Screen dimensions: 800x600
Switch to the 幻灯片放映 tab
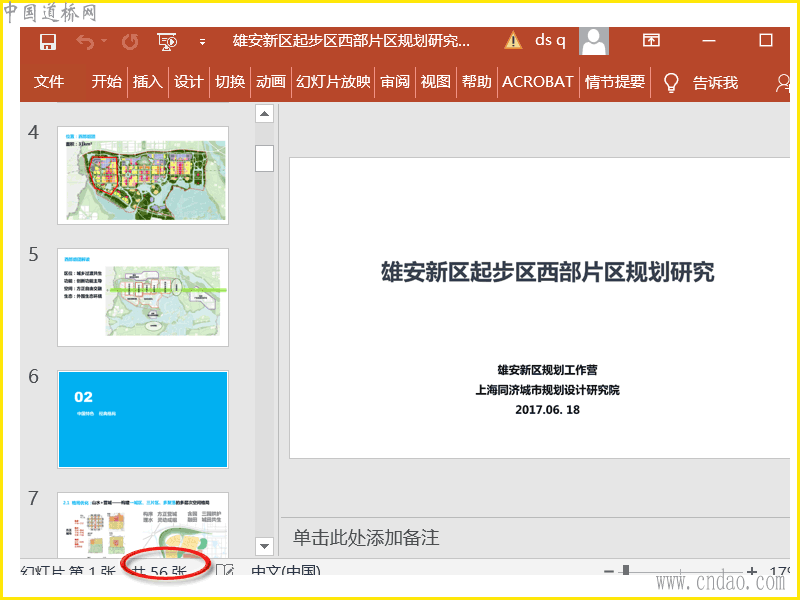point(333,82)
